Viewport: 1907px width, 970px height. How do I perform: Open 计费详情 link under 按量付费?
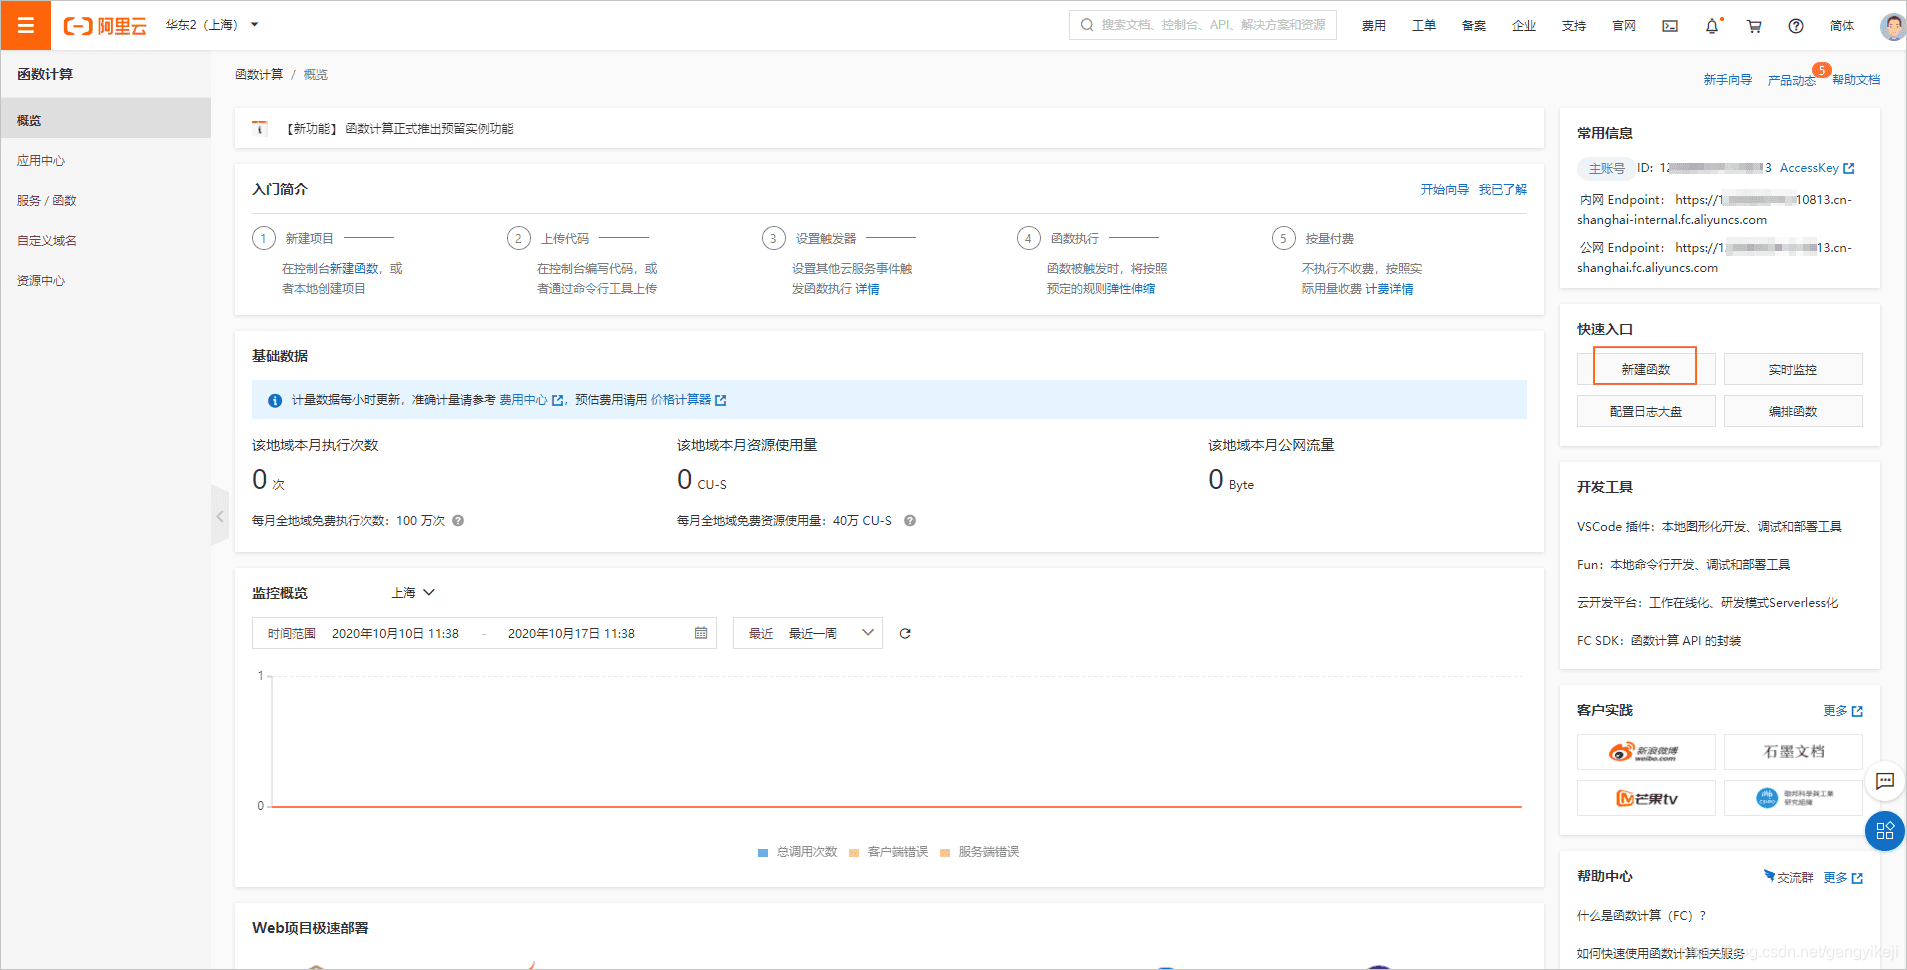1390,289
